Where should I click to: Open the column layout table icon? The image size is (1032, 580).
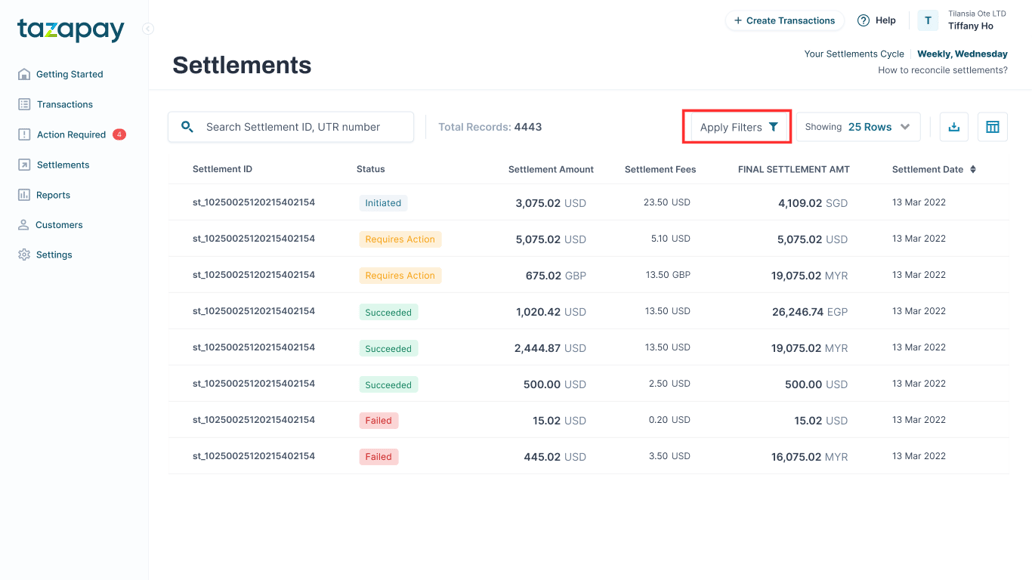(992, 127)
